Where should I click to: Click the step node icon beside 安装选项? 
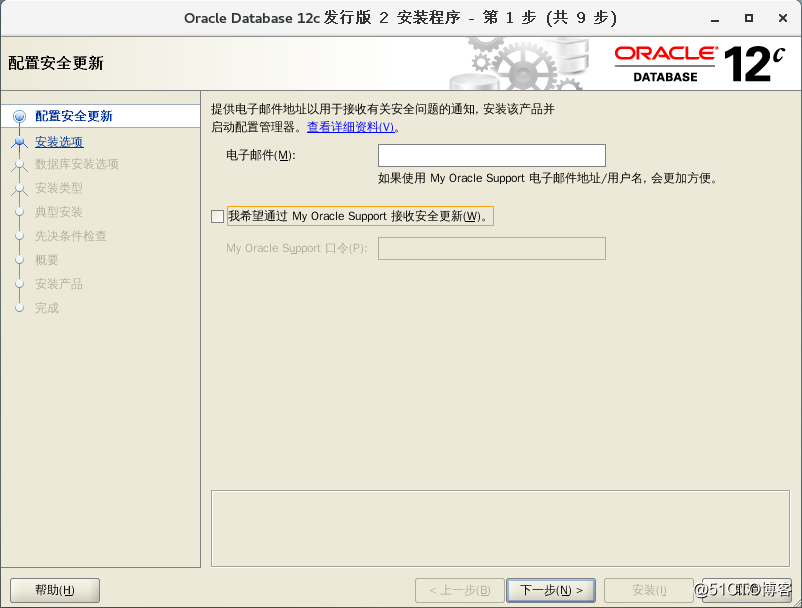tap(19, 141)
